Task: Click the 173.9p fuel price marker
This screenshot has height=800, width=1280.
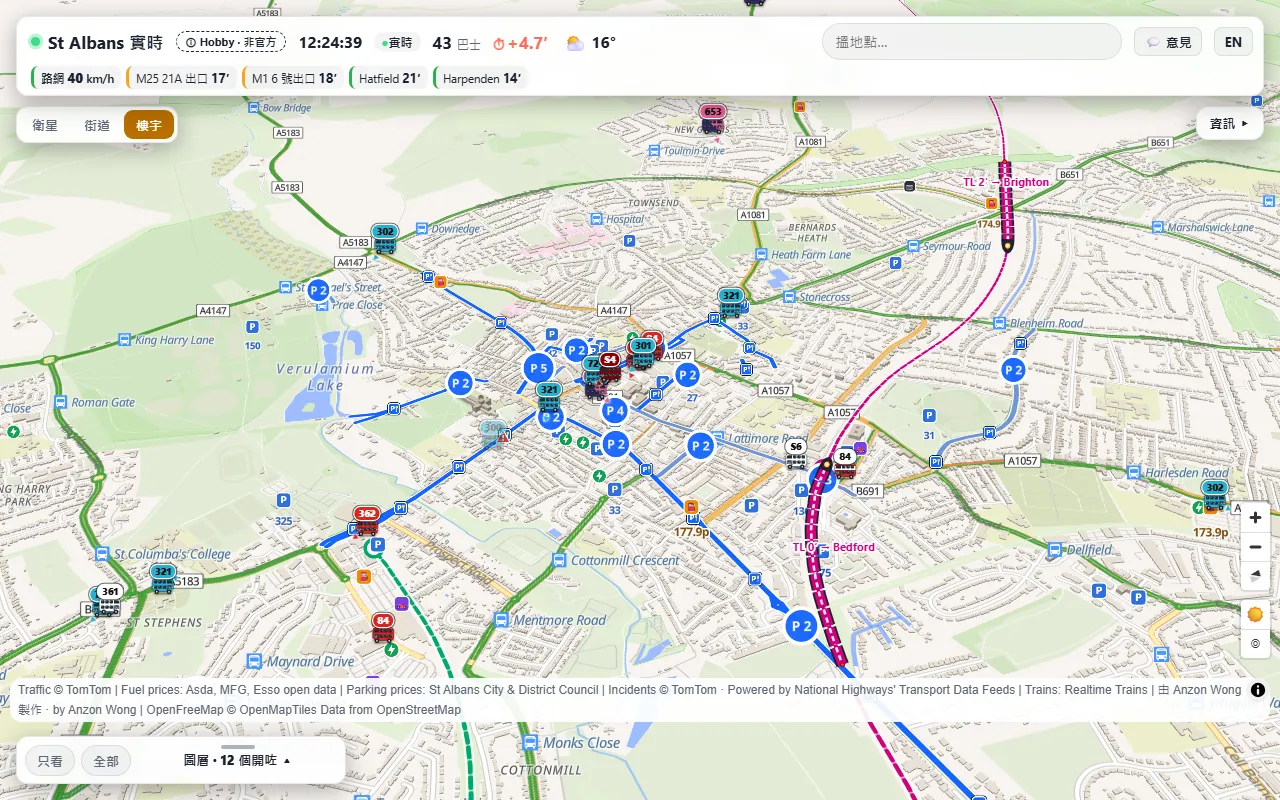Action: (x=1210, y=533)
